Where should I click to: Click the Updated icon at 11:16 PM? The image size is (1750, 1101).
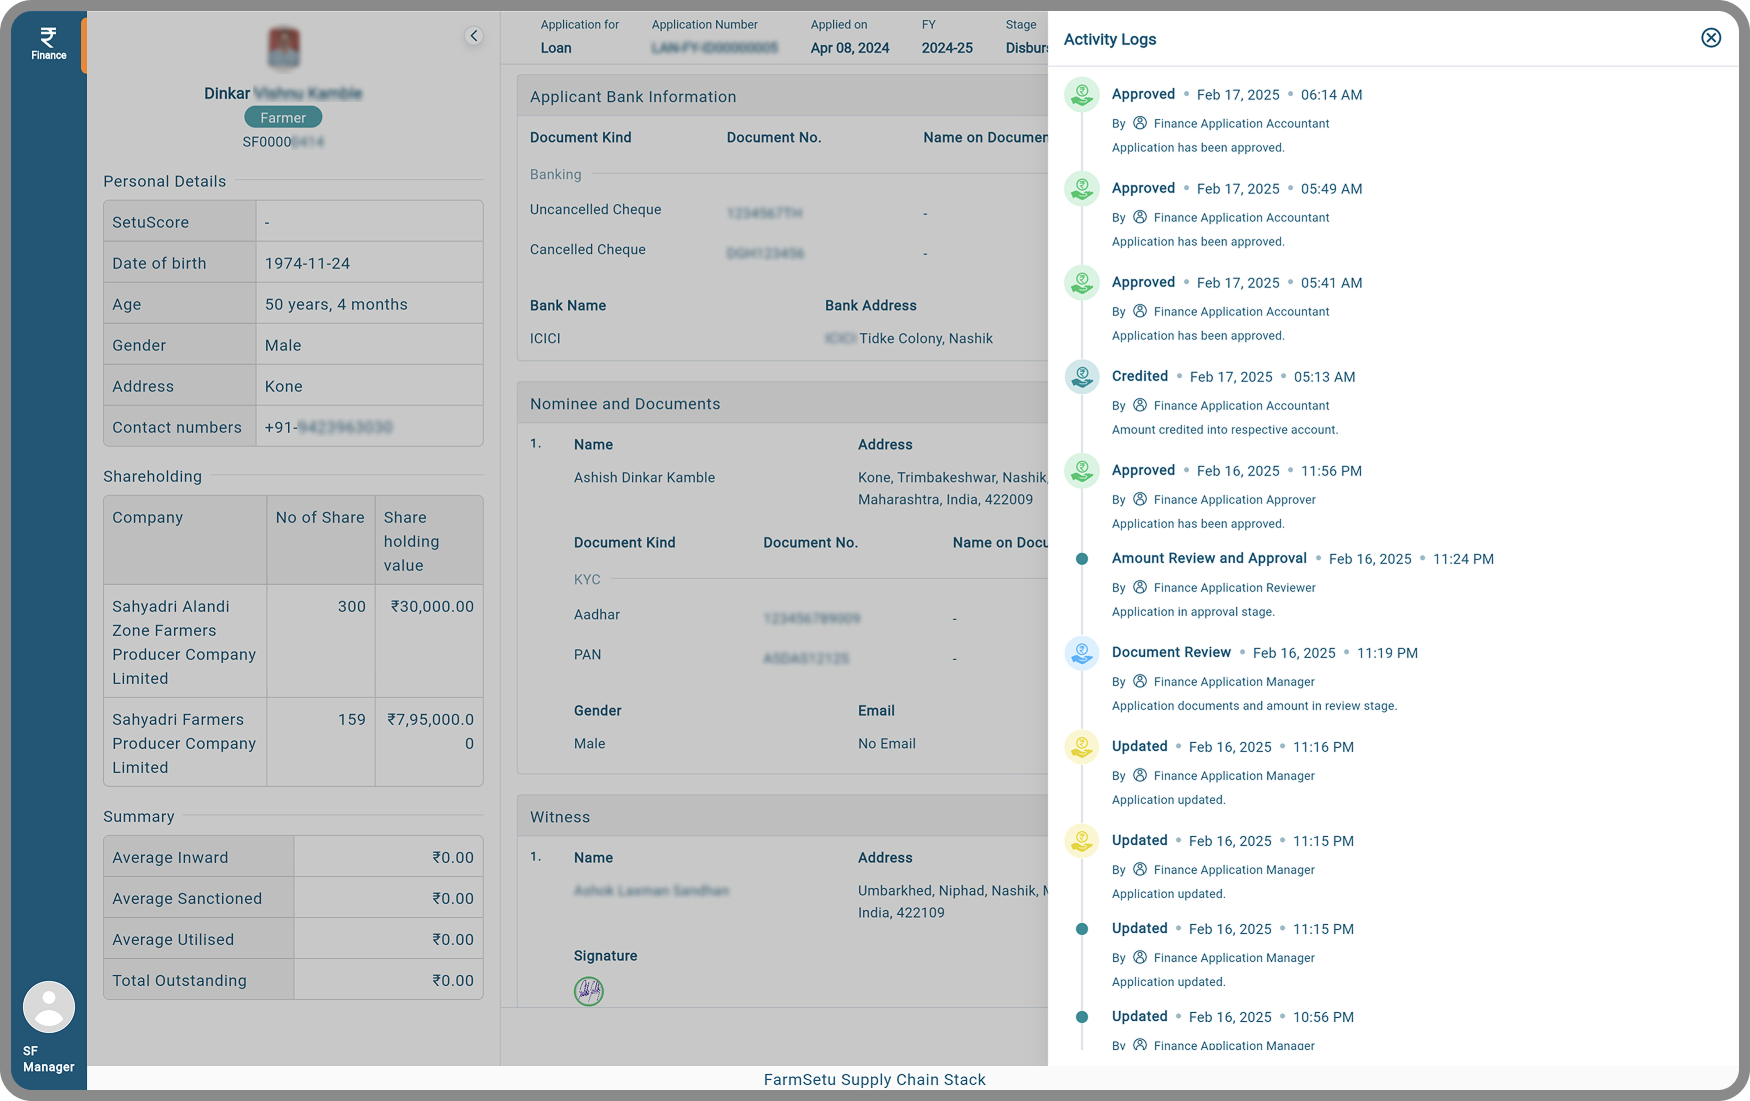(1081, 747)
